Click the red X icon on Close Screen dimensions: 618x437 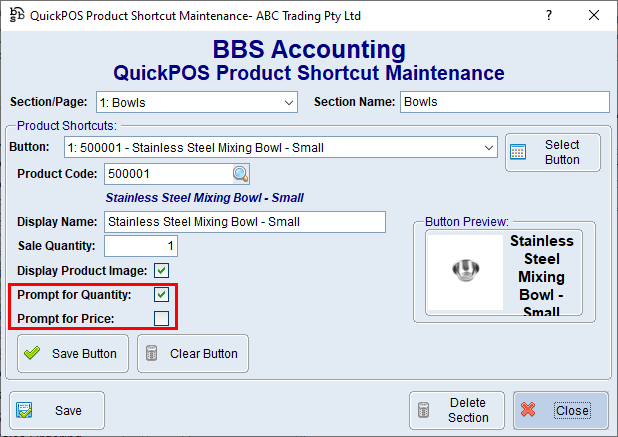(530, 410)
